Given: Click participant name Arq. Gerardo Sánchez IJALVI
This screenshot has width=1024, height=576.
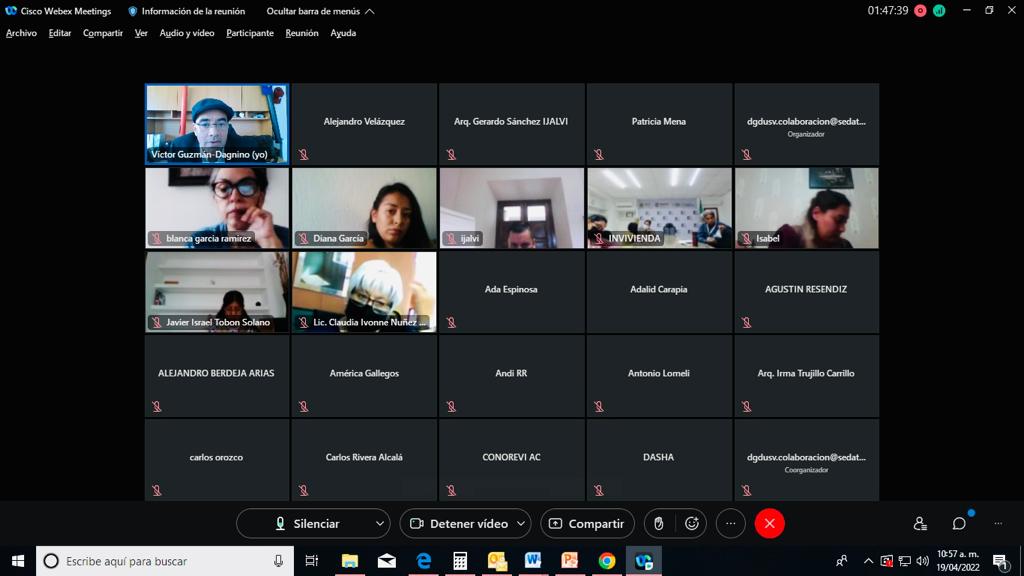Looking at the screenshot, I should pyautogui.click(x=511, y=121).
